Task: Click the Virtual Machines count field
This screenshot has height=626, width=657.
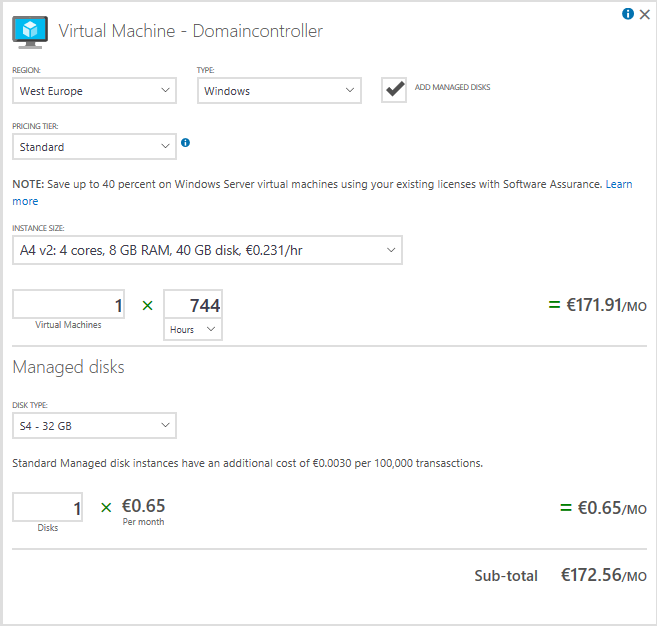Action: [69, 304]
